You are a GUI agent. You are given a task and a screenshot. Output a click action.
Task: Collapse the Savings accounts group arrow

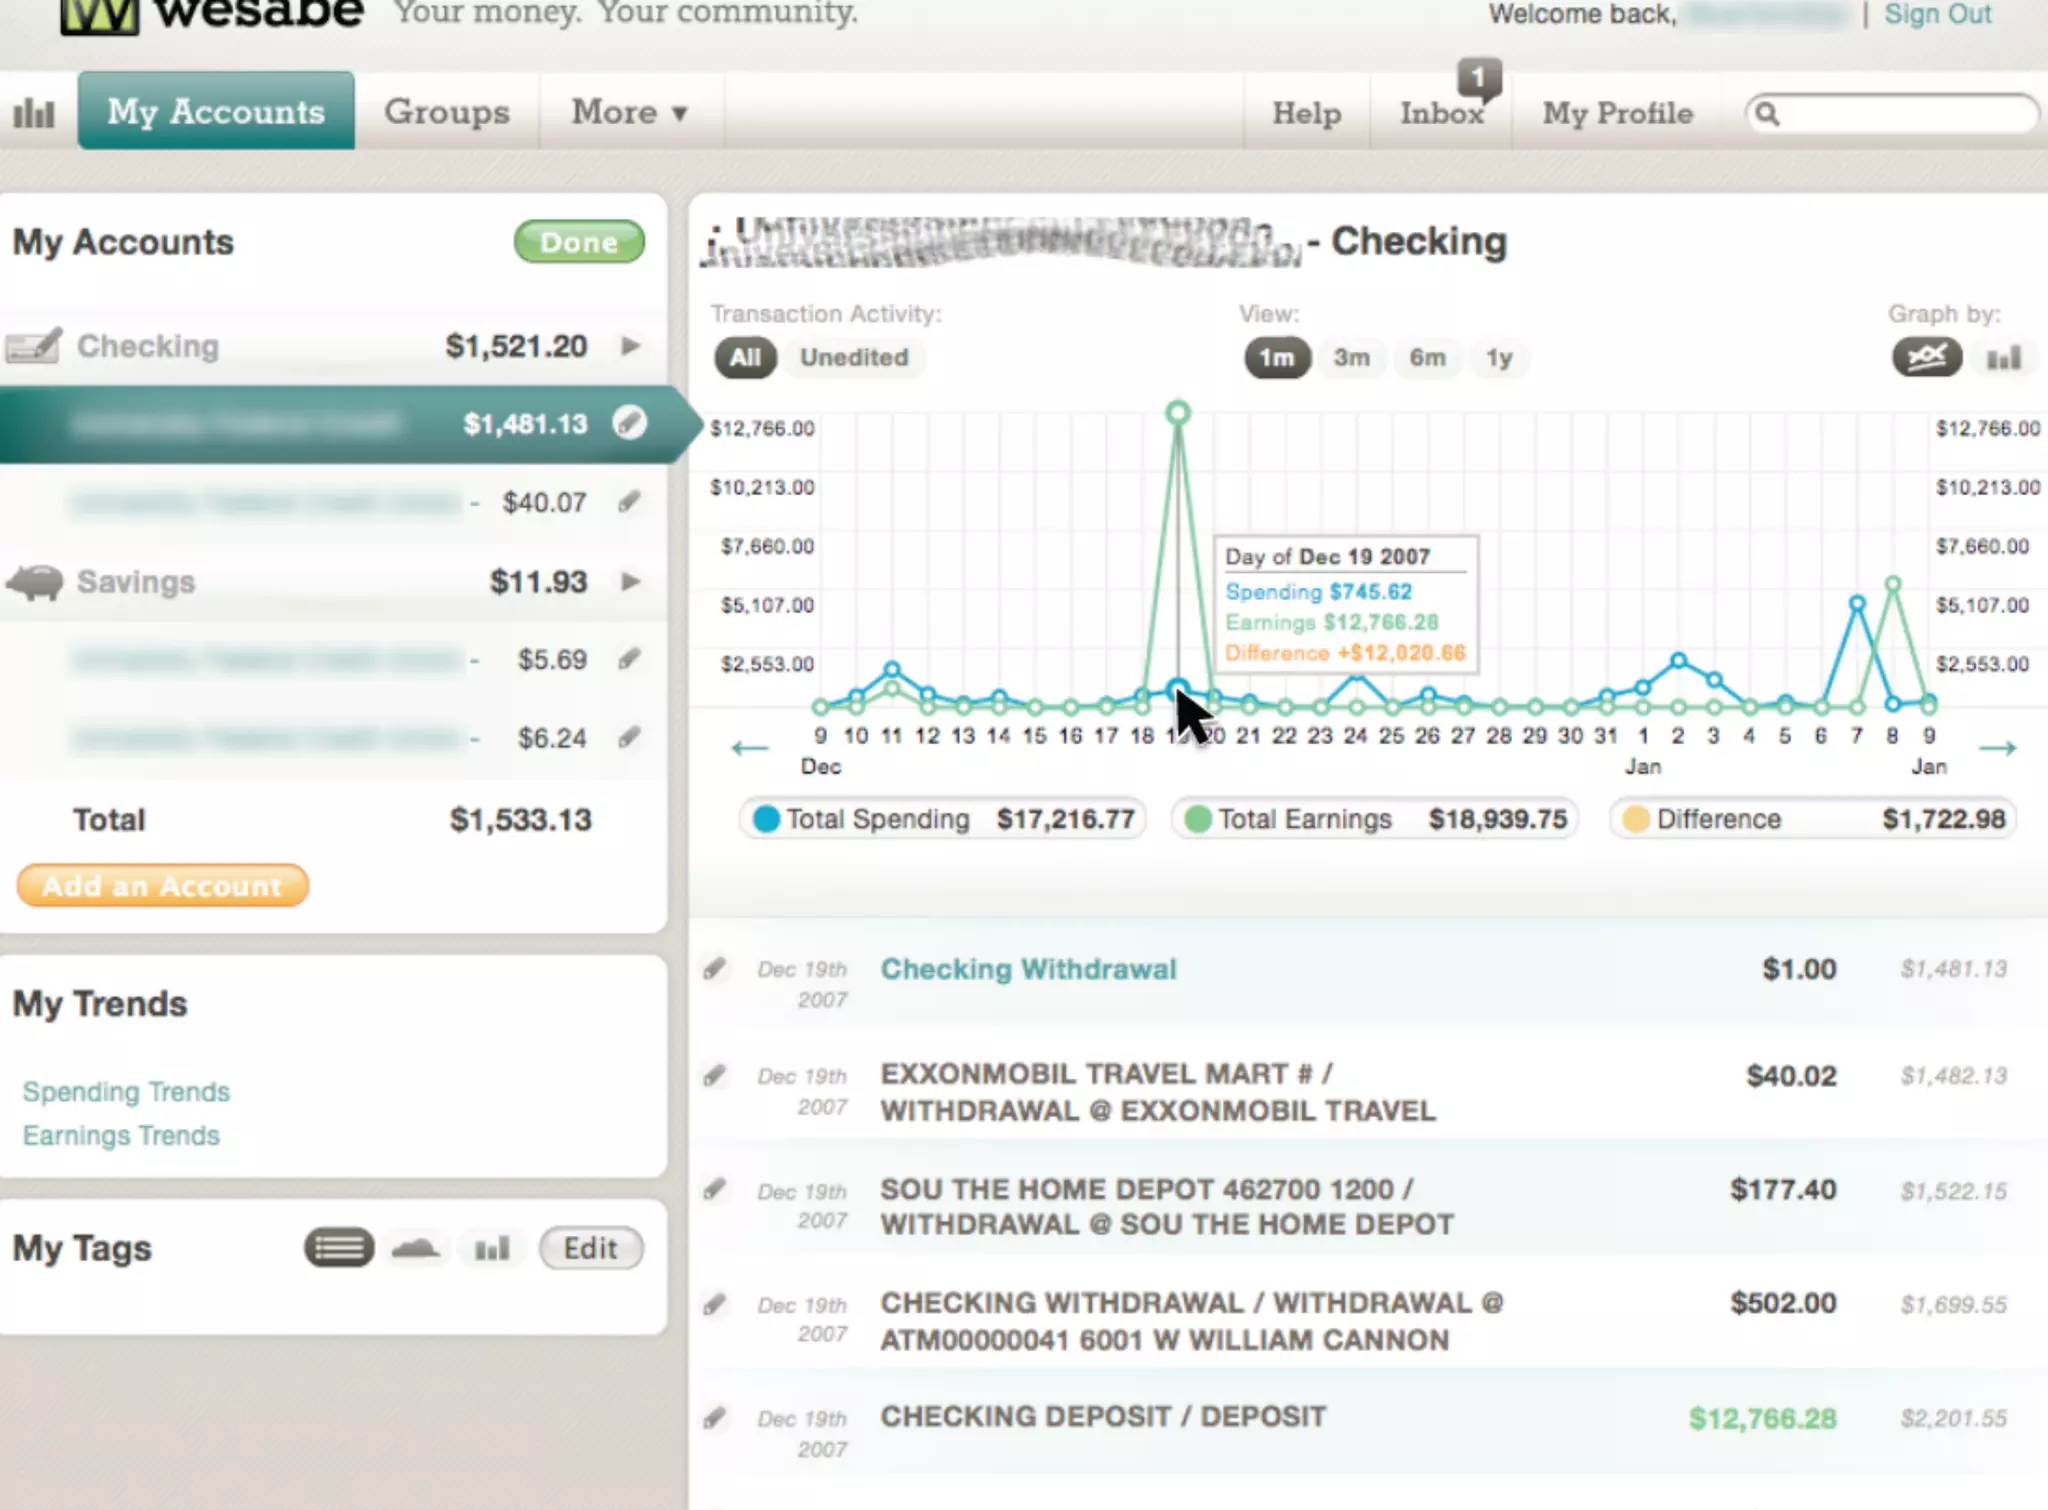pyautogui.click(x=630, y=581)
